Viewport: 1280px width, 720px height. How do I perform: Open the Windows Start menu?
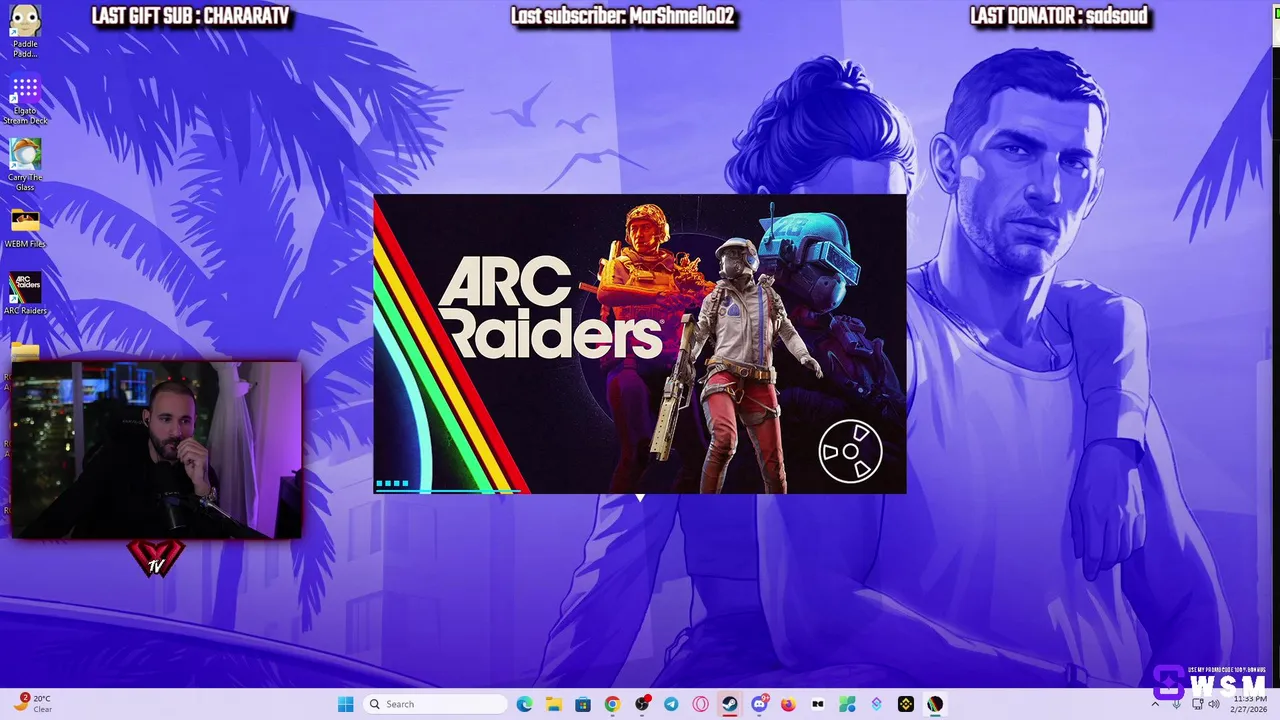click(345, 704)
